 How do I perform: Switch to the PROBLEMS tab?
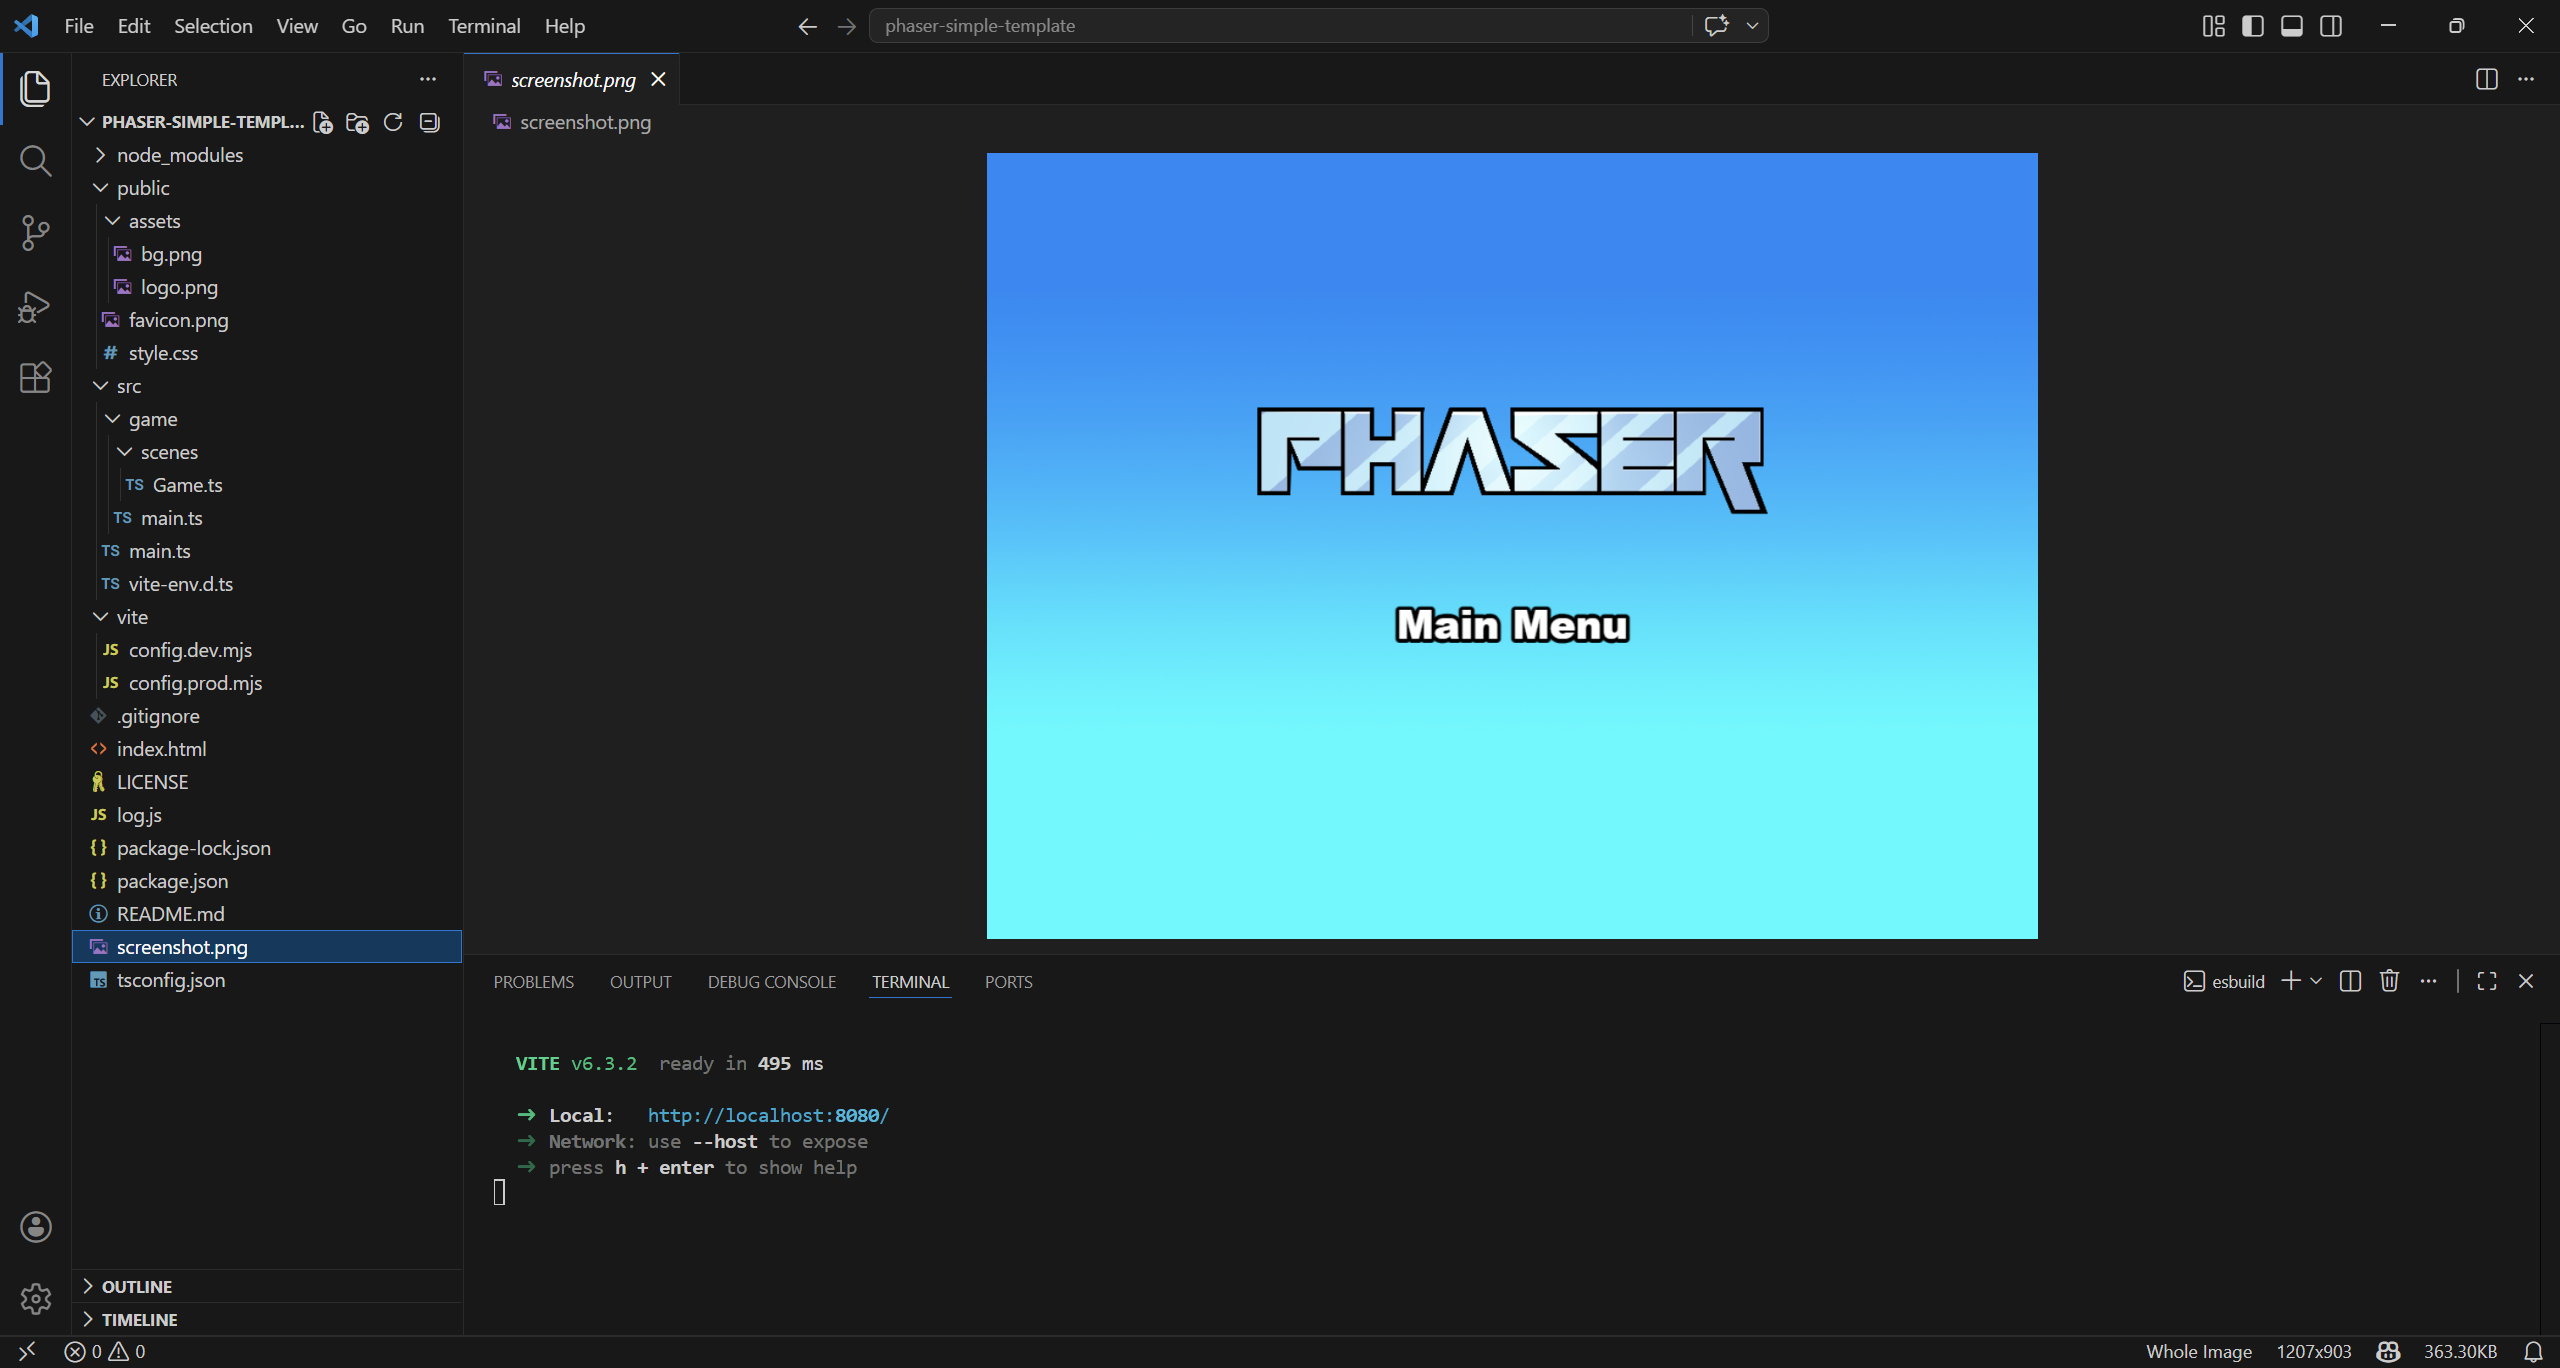coord(533,982)
